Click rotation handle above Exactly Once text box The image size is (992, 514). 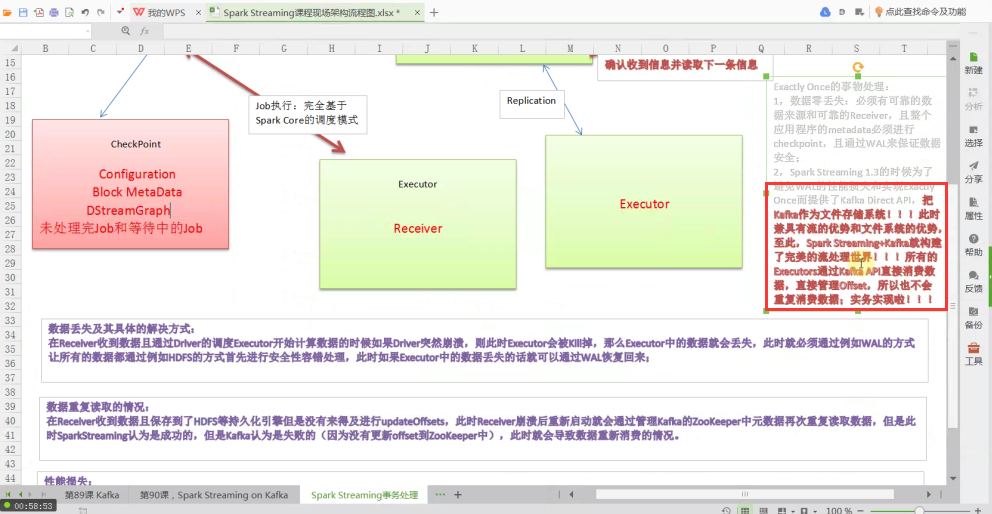(x=858, y=67)
